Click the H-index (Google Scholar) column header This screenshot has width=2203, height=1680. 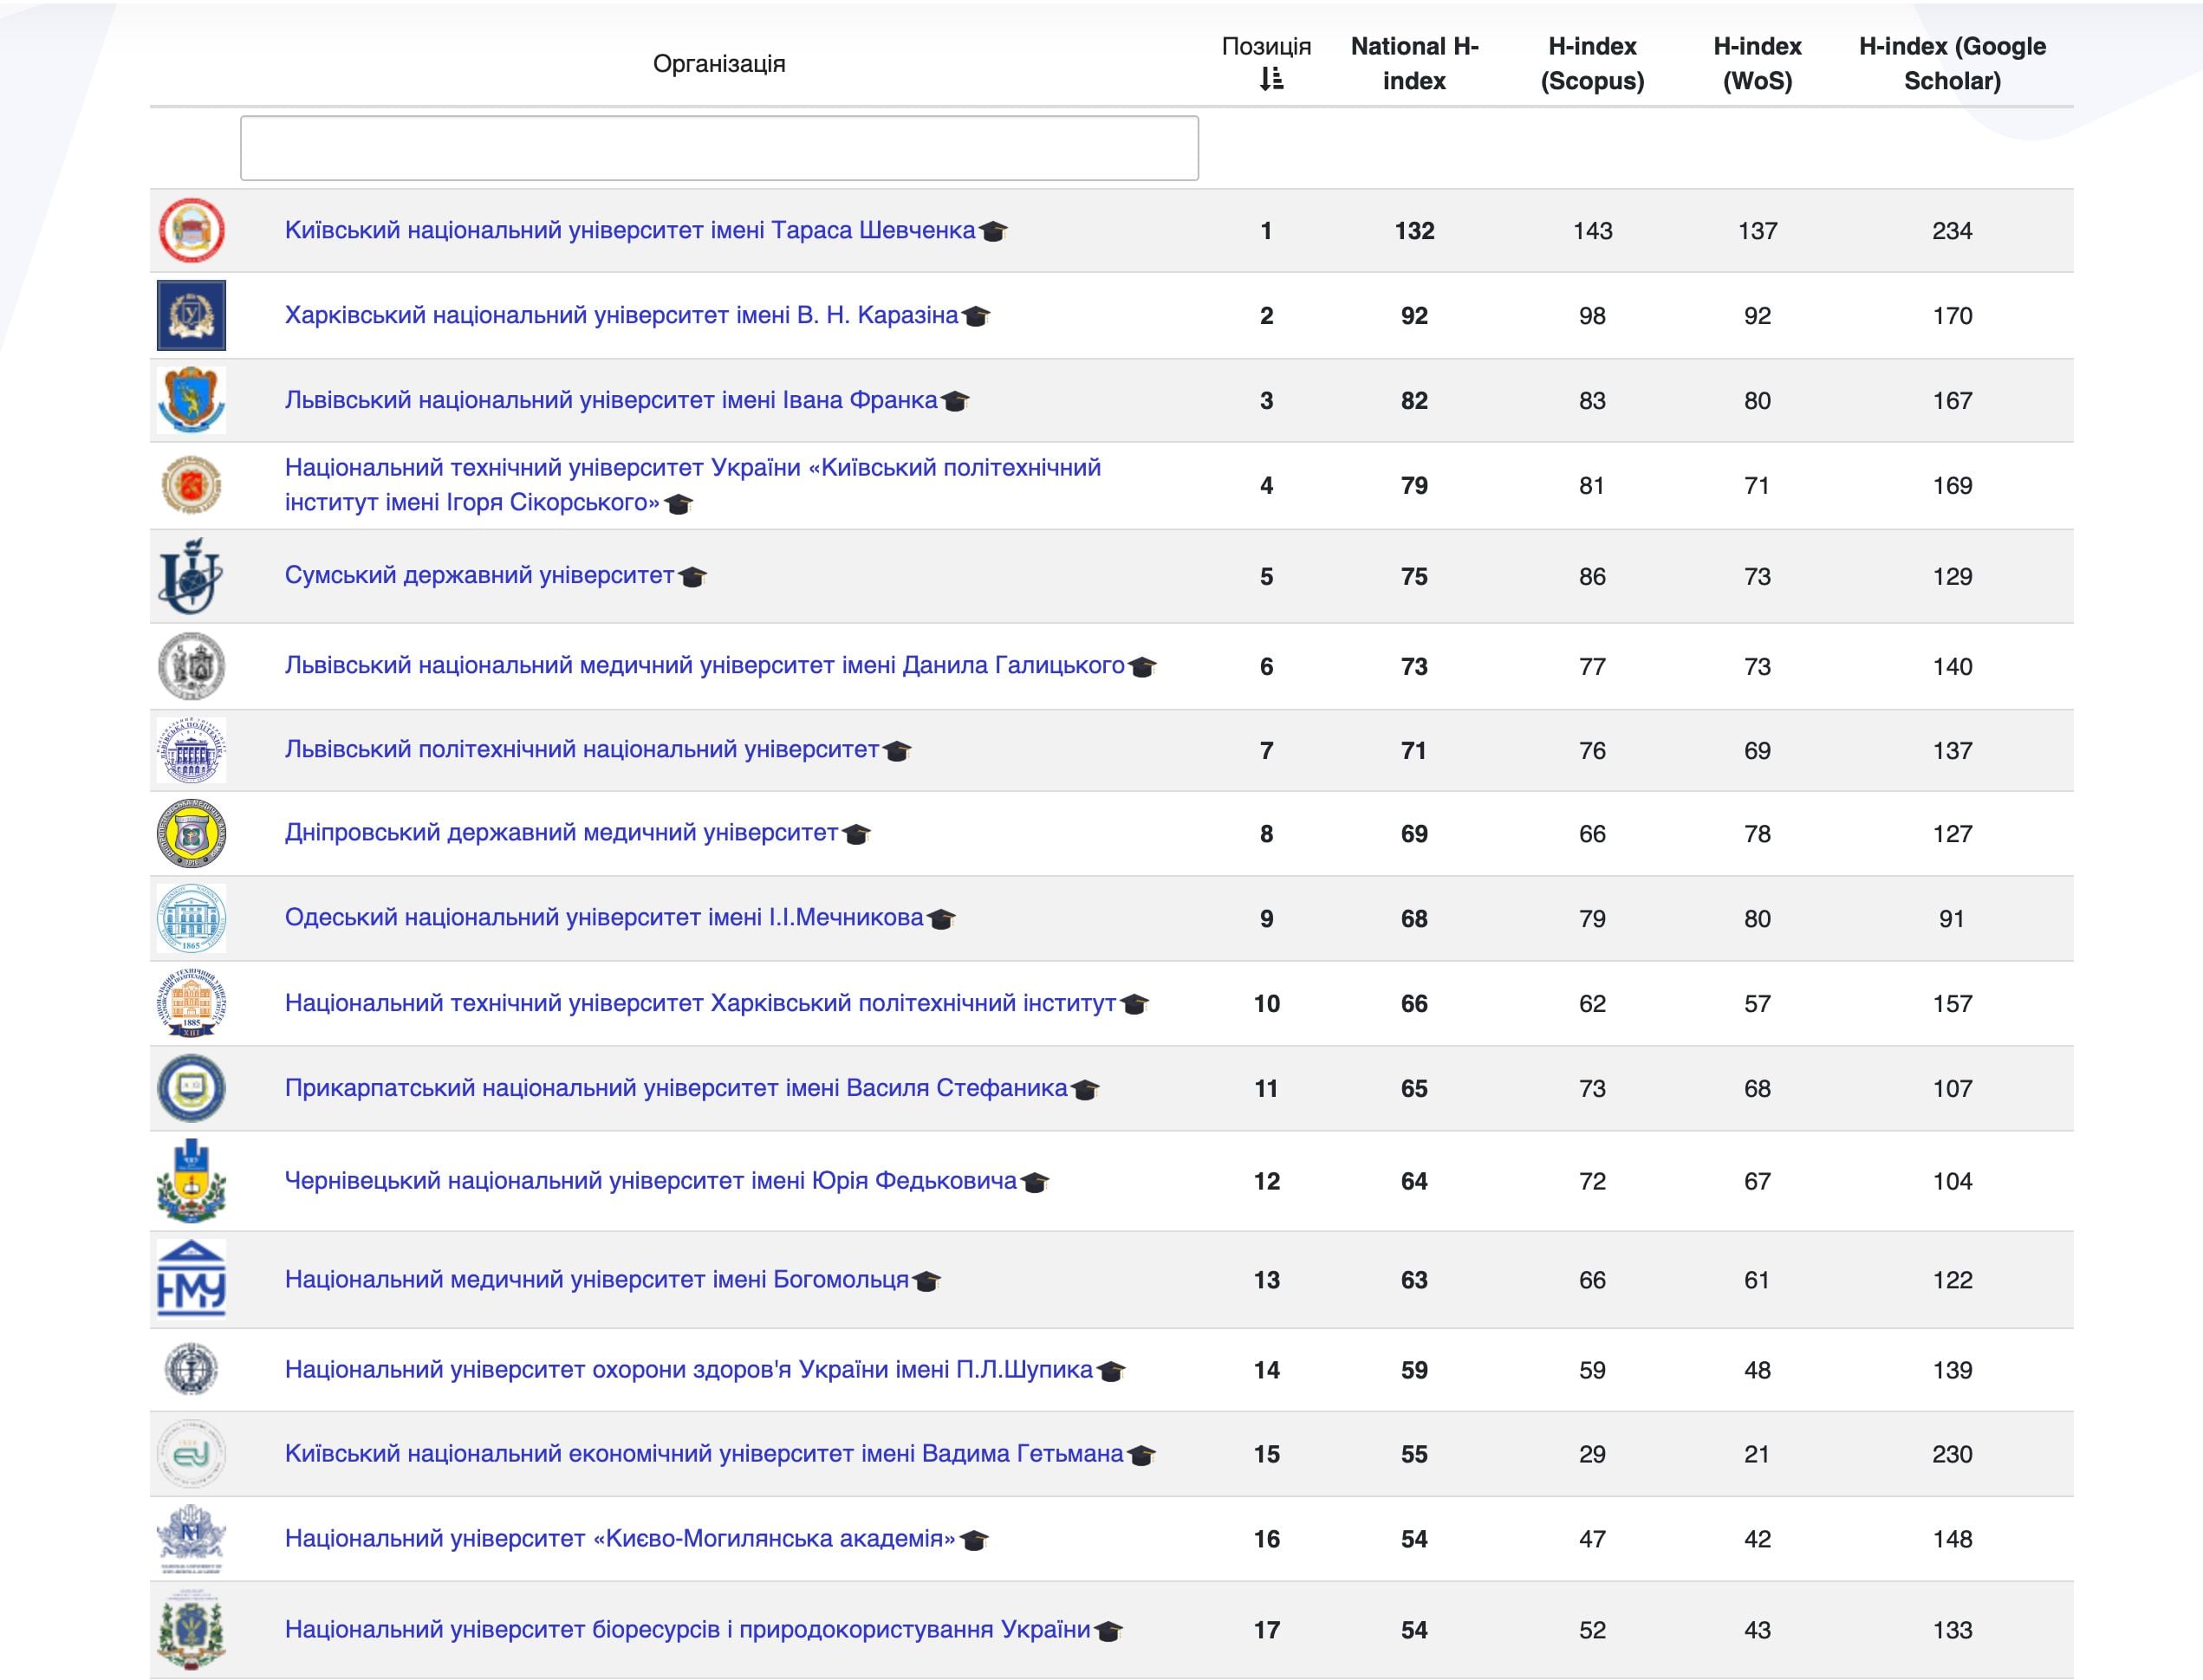pos(1951,63)
